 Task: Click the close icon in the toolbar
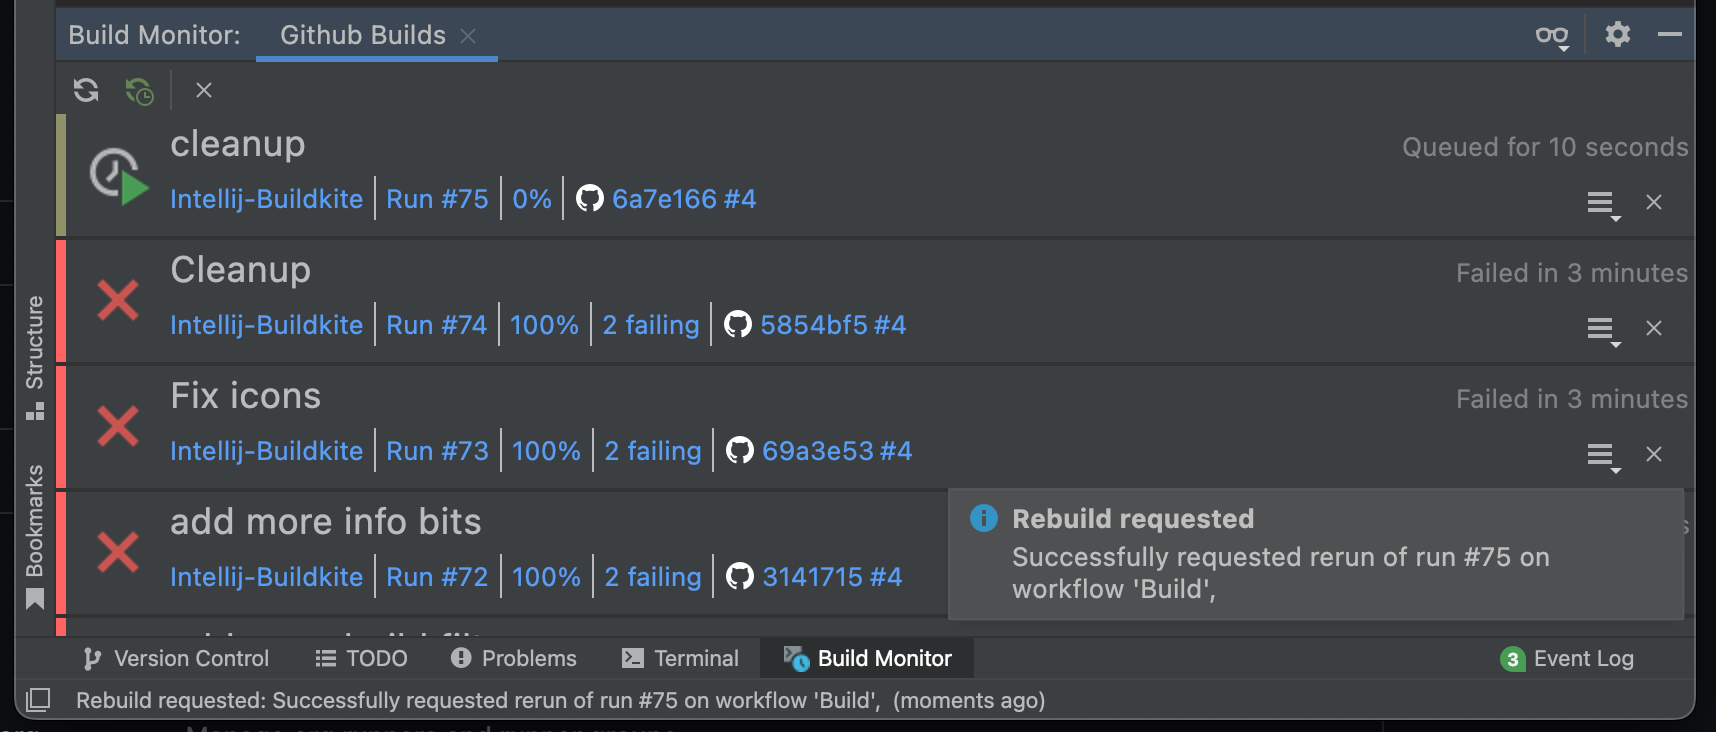coord(204,90)
